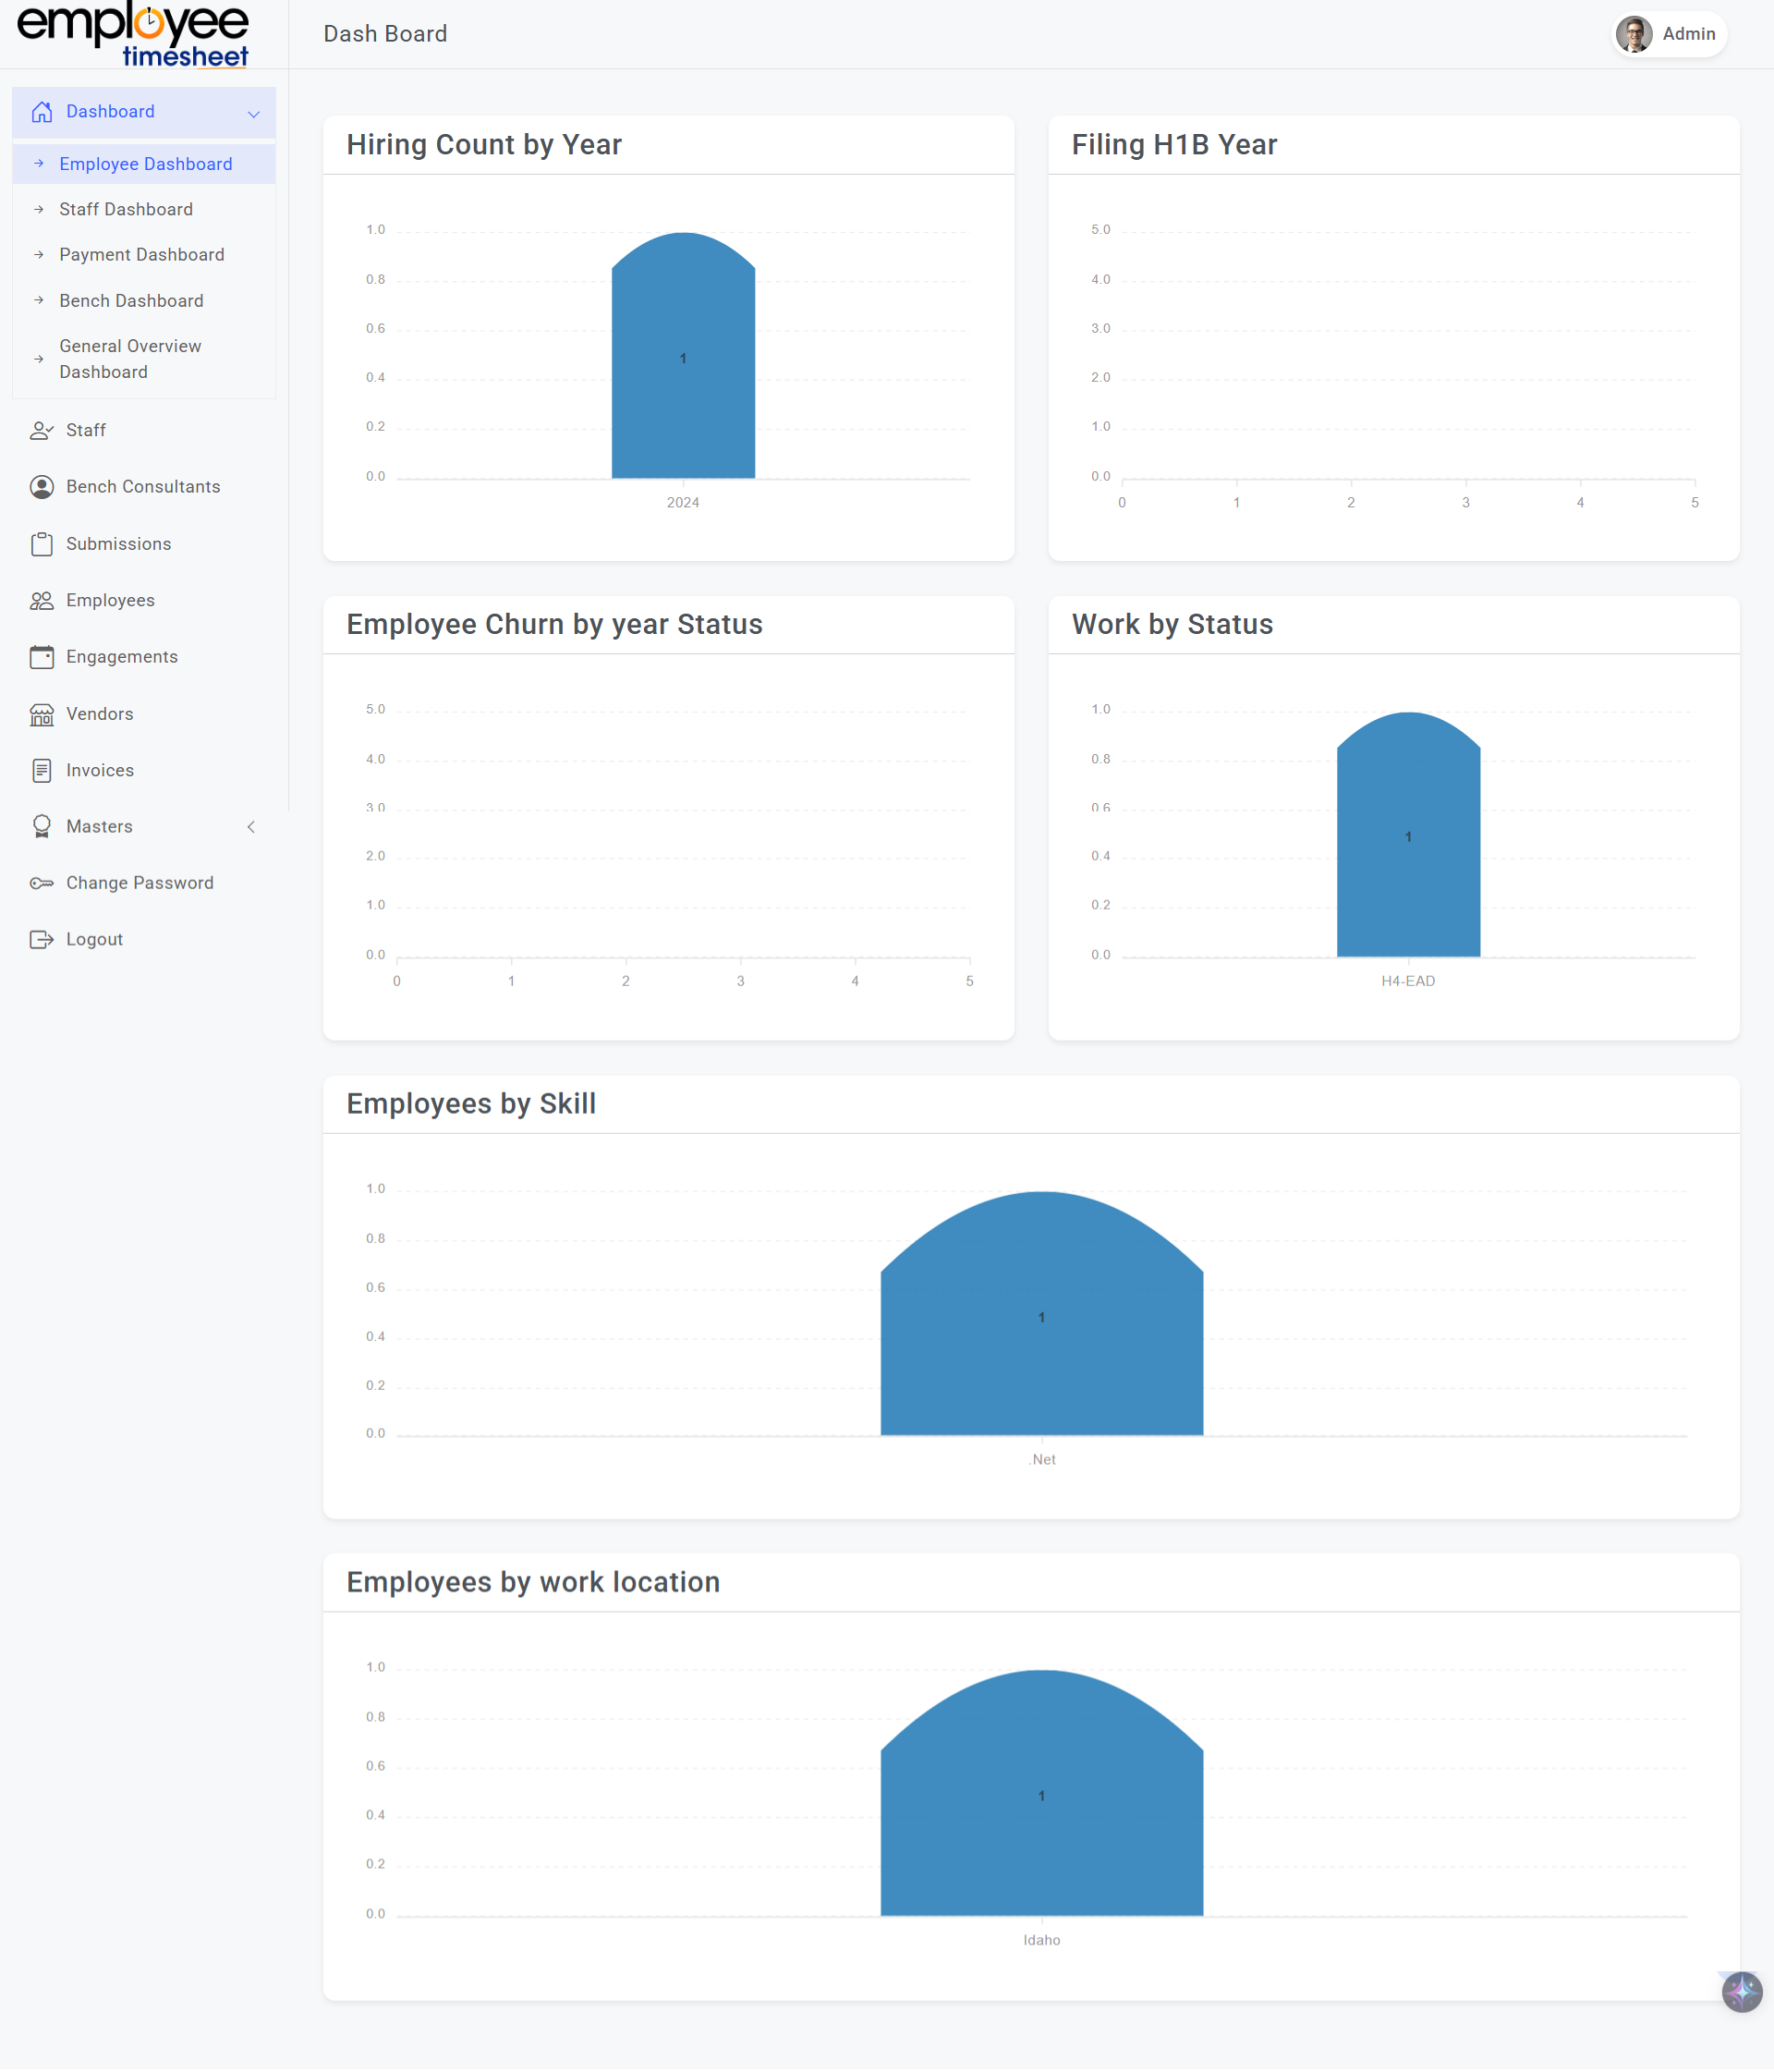Click the Submissions clipboard icon

tap(41, 544)
